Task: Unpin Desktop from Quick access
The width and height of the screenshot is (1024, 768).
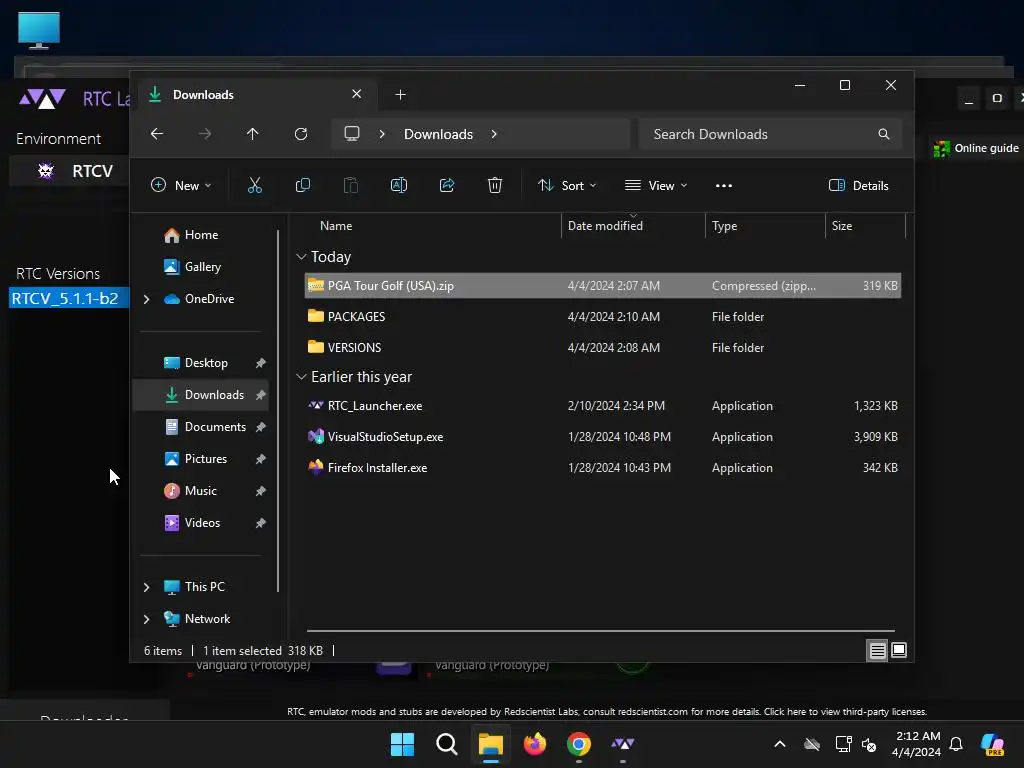Action: tap(261, 363)
